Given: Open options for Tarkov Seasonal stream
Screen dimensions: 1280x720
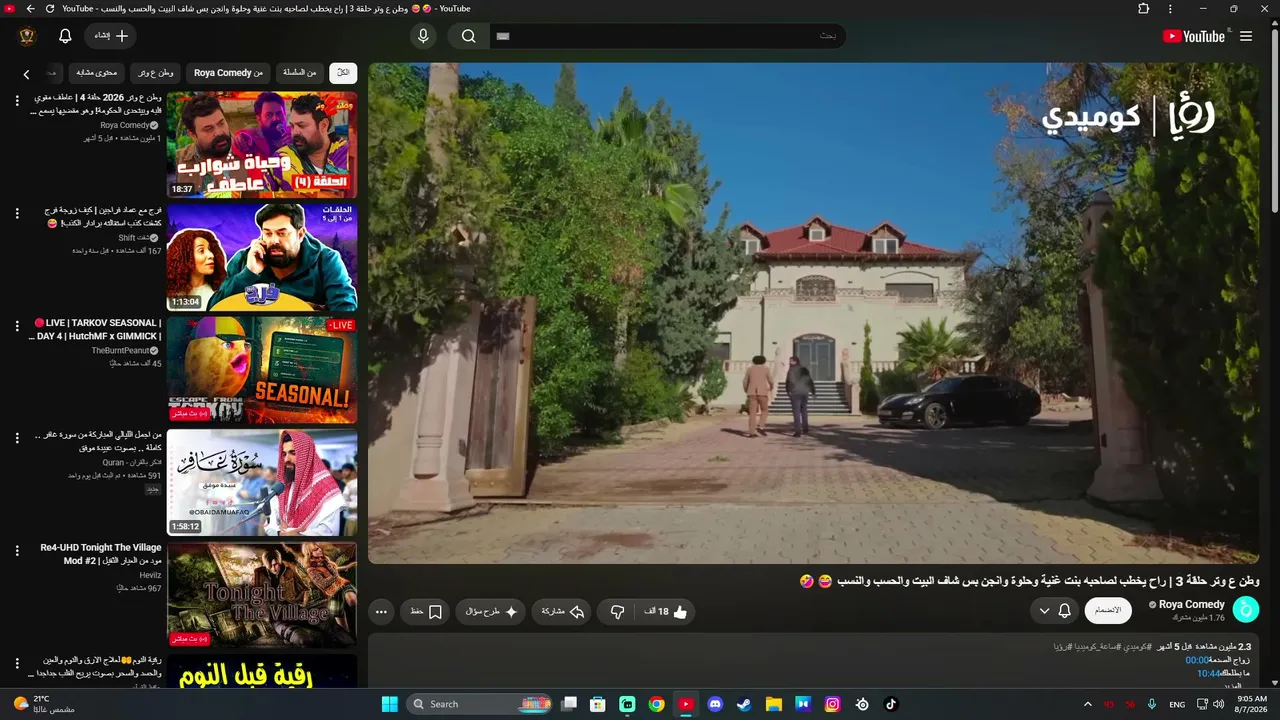Looking at the screenshot, I should (x=17, y=326).
